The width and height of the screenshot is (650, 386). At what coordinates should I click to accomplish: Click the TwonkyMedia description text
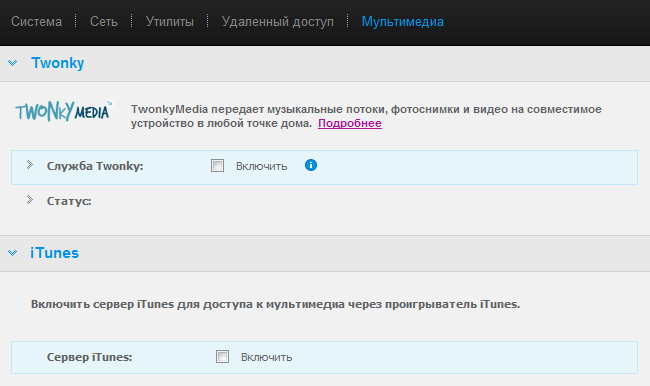click(x=366, y=116)
